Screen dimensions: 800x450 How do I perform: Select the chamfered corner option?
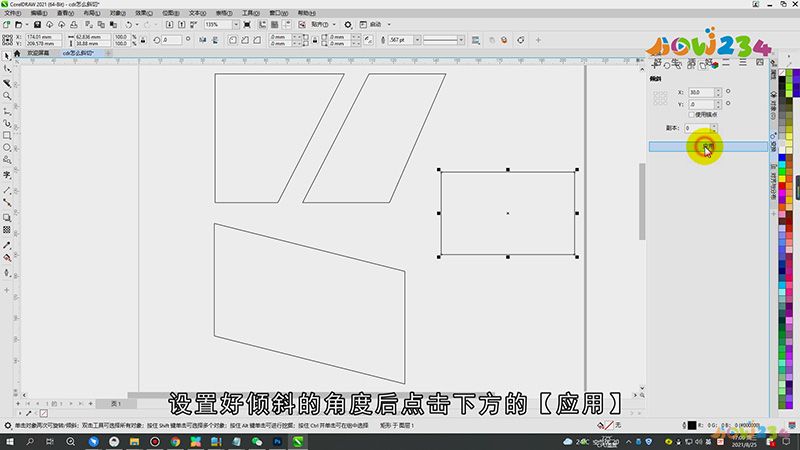(x=257, y=40)
